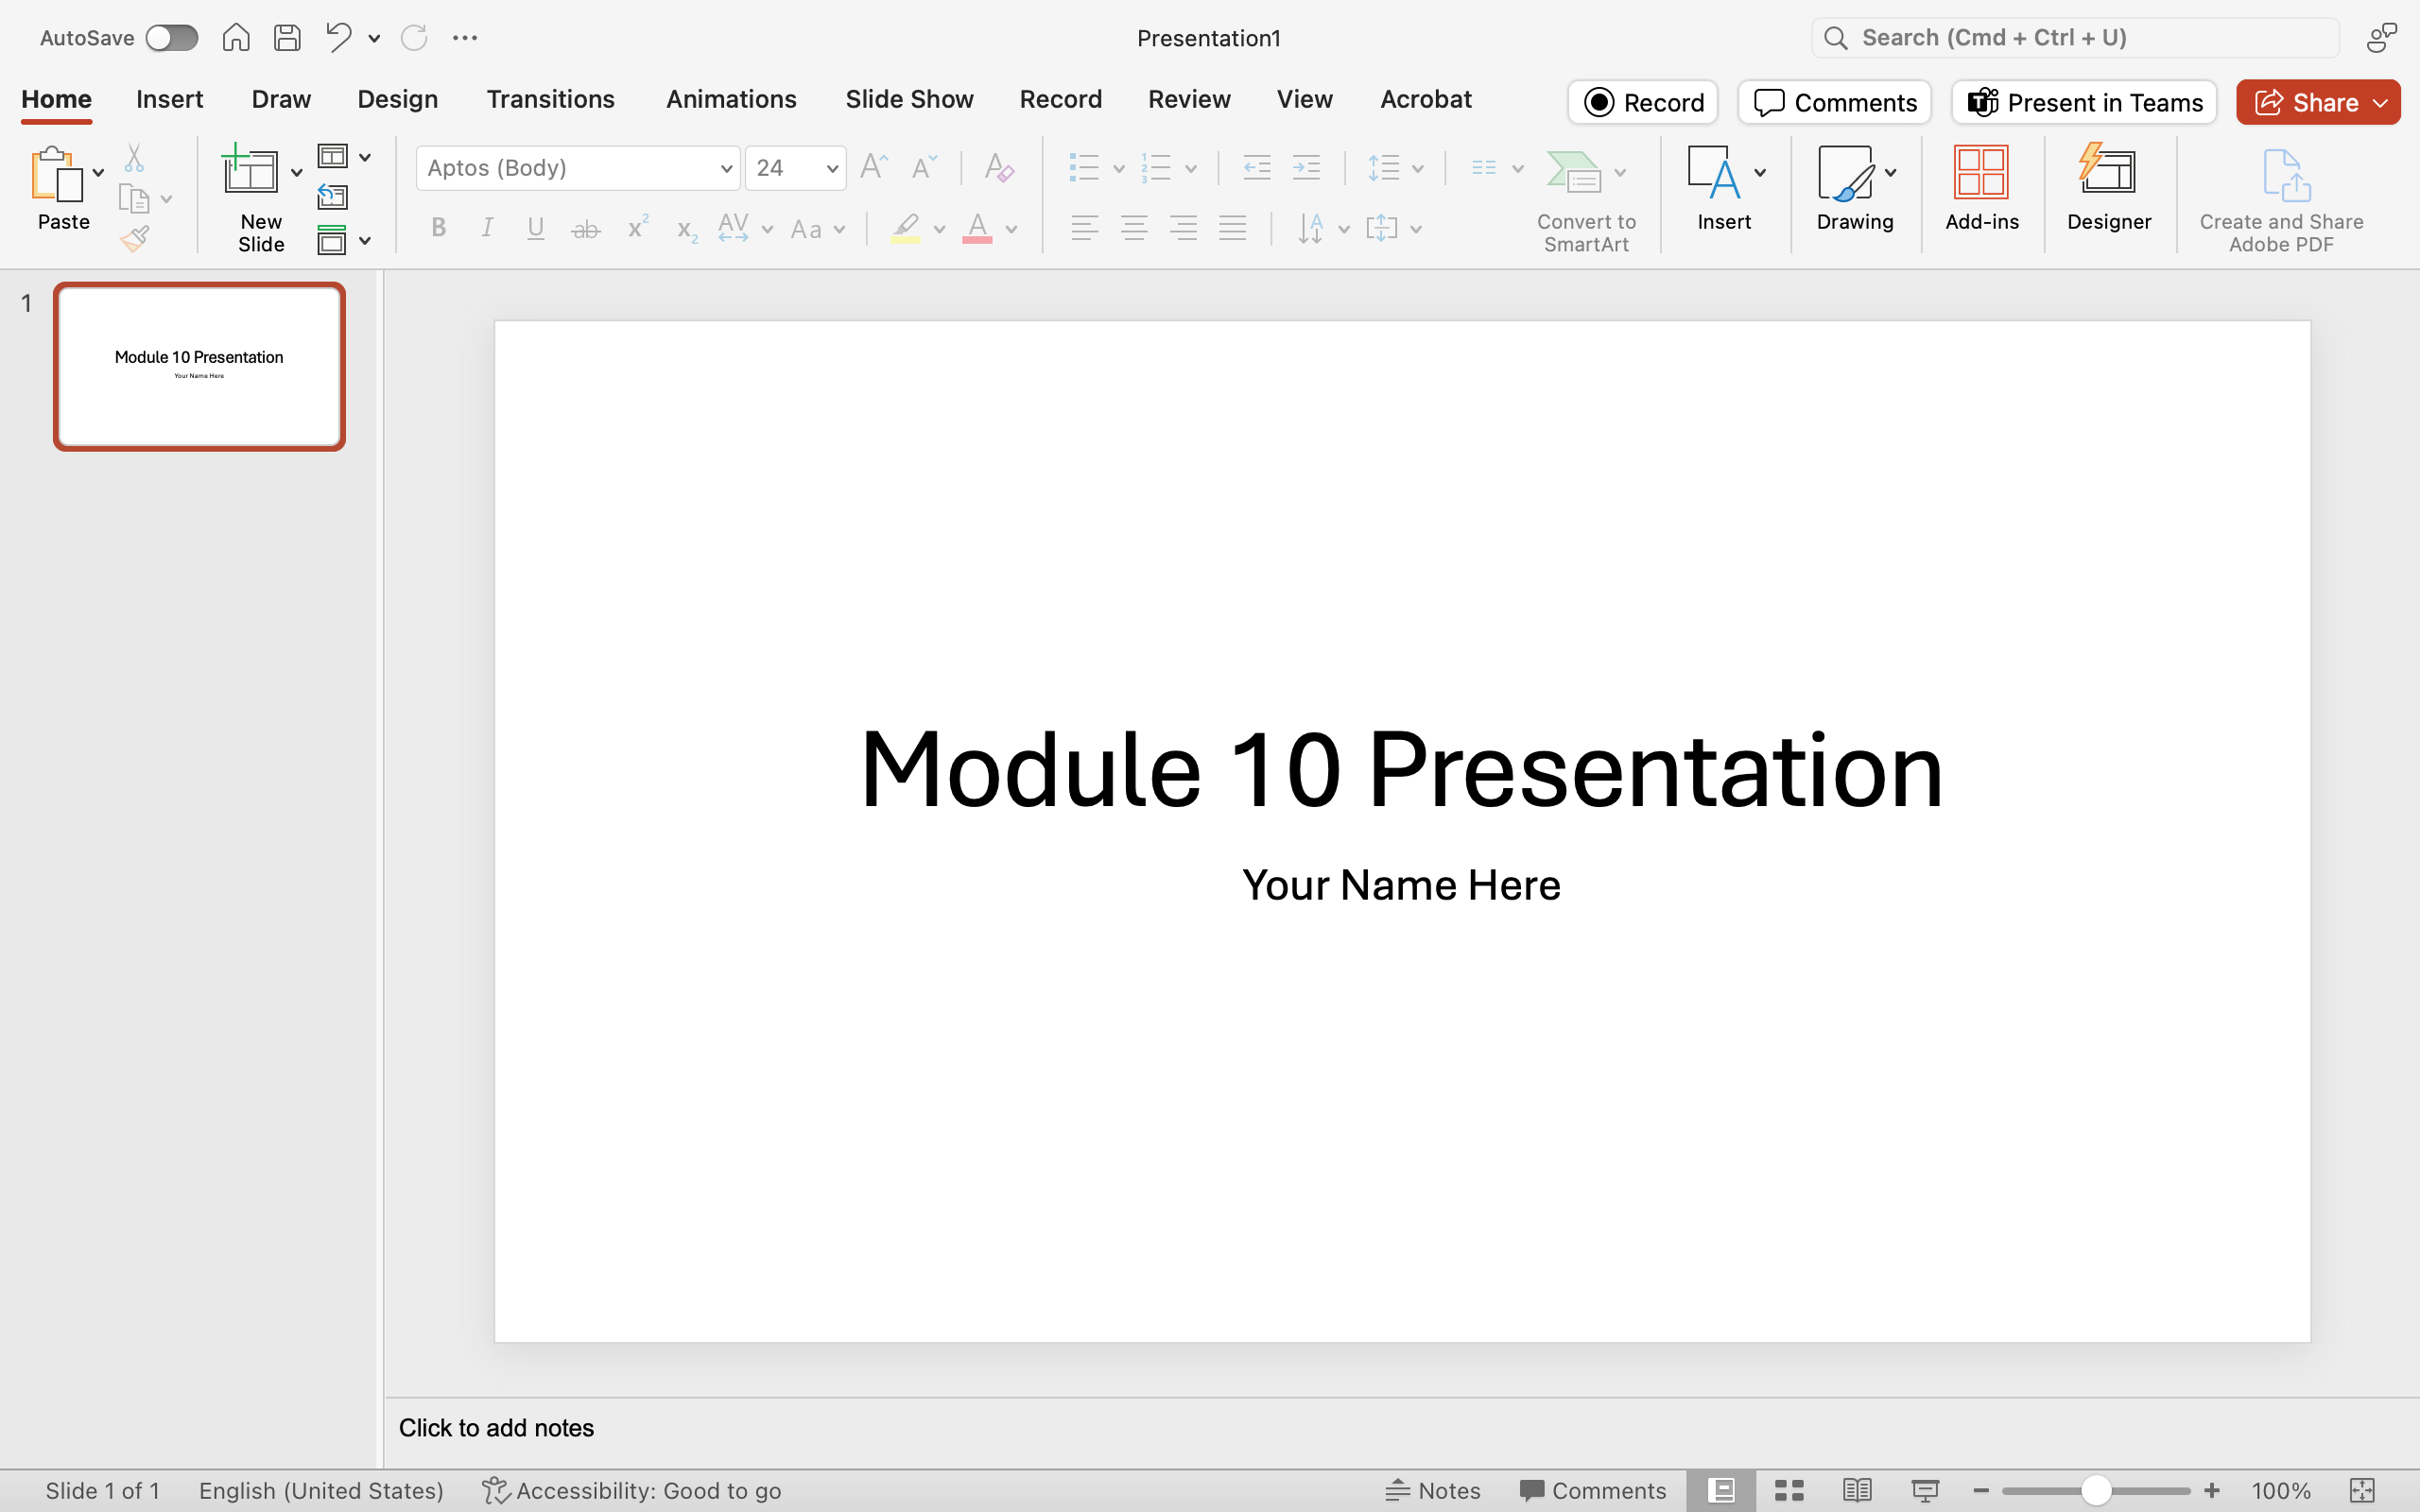Click the Comments button in ribbon
This screenshot has width=2420, height=1512.
coord(1835,102)
